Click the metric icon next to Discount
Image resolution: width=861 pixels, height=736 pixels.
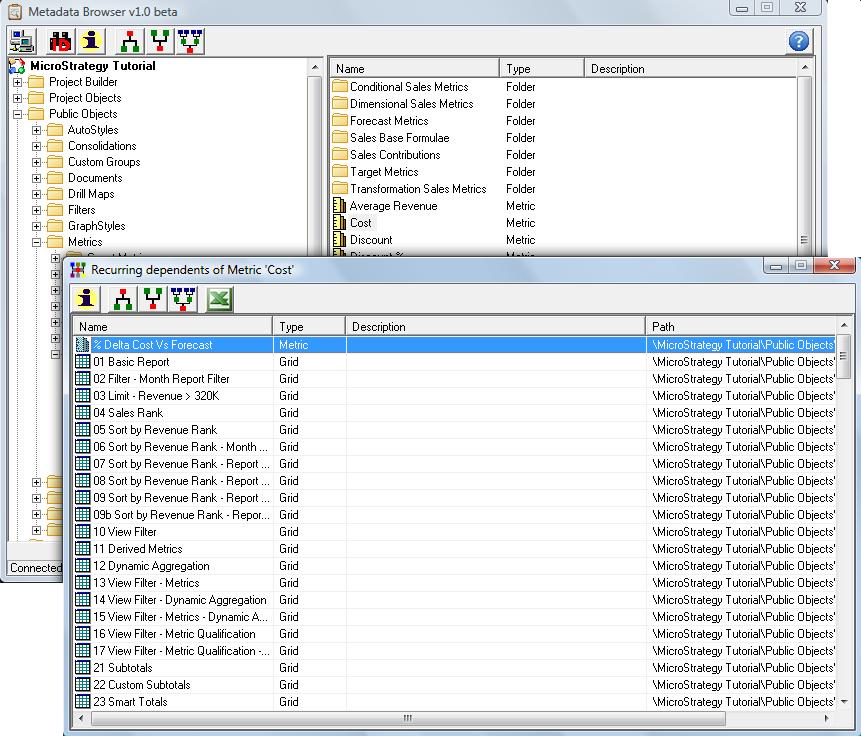click(339, 240)
